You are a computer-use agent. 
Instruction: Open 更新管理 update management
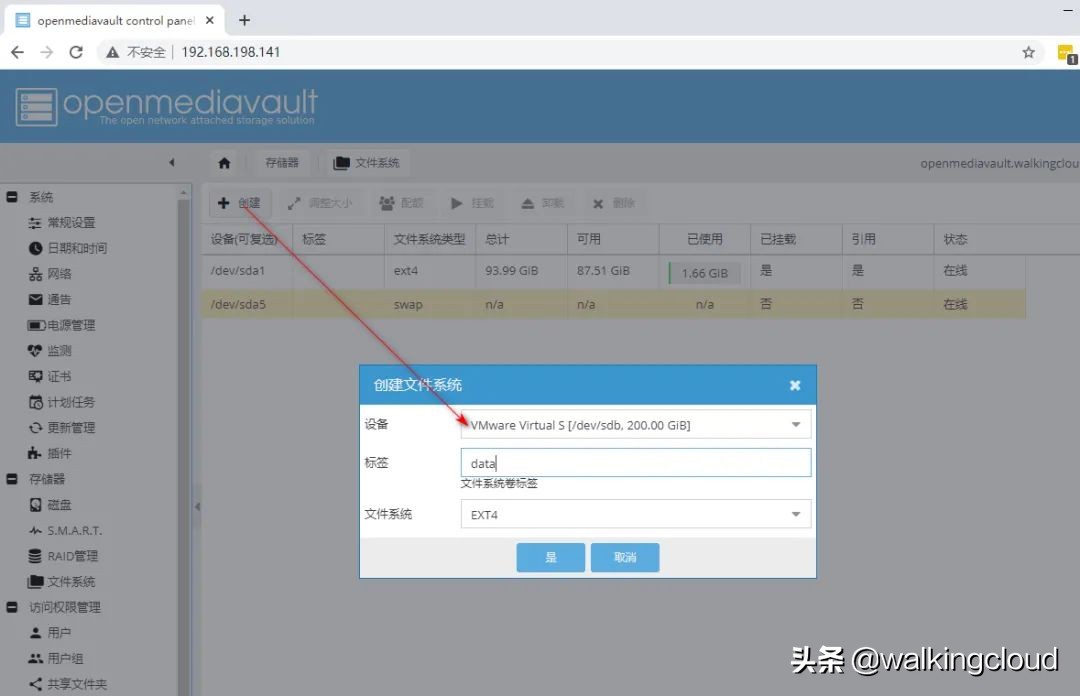tap(62, 428)
